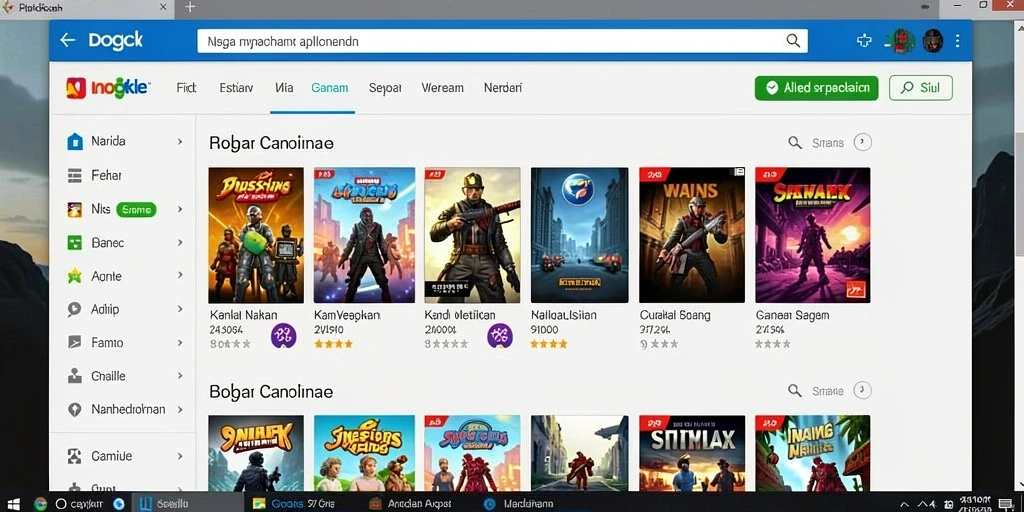1024x512 pixels.
Task: Select the Ganam tab
Action: tap(330, 88)
